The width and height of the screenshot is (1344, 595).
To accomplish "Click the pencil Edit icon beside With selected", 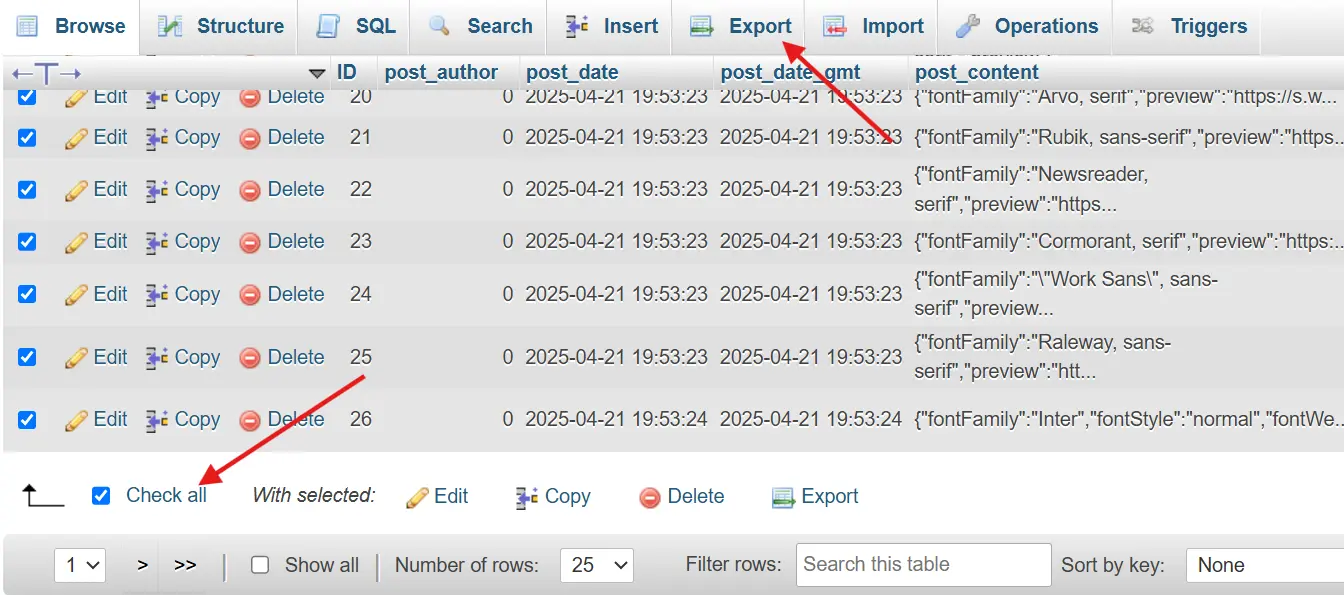I will coord(417,497).
